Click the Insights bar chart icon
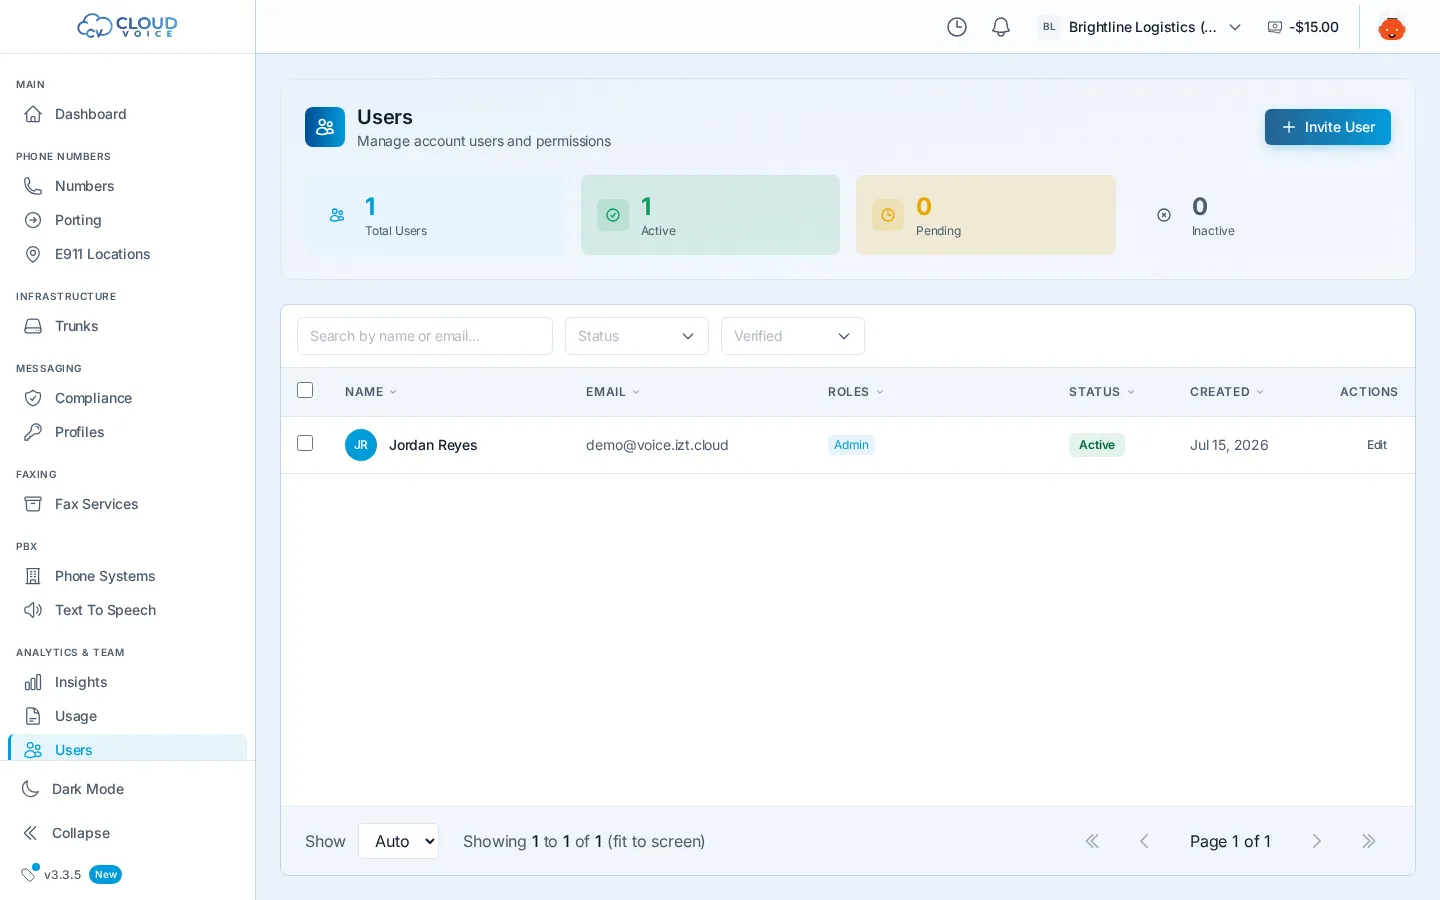 tap(33, 682)
